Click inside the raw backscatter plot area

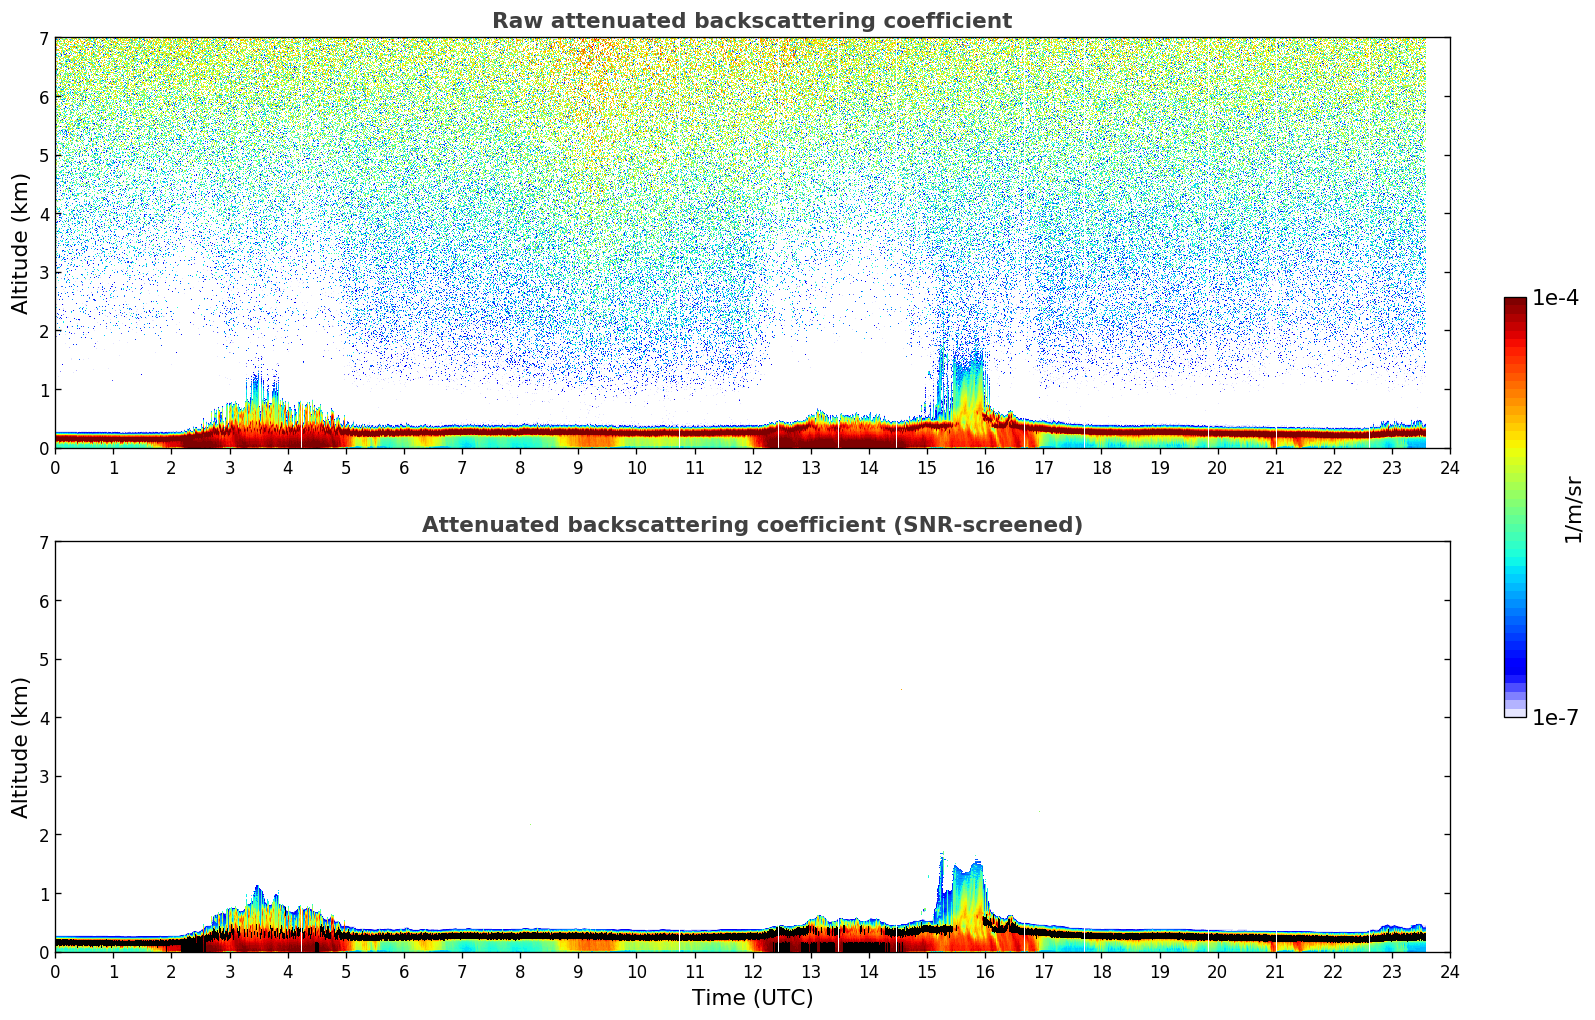click(x=752, y=243)
